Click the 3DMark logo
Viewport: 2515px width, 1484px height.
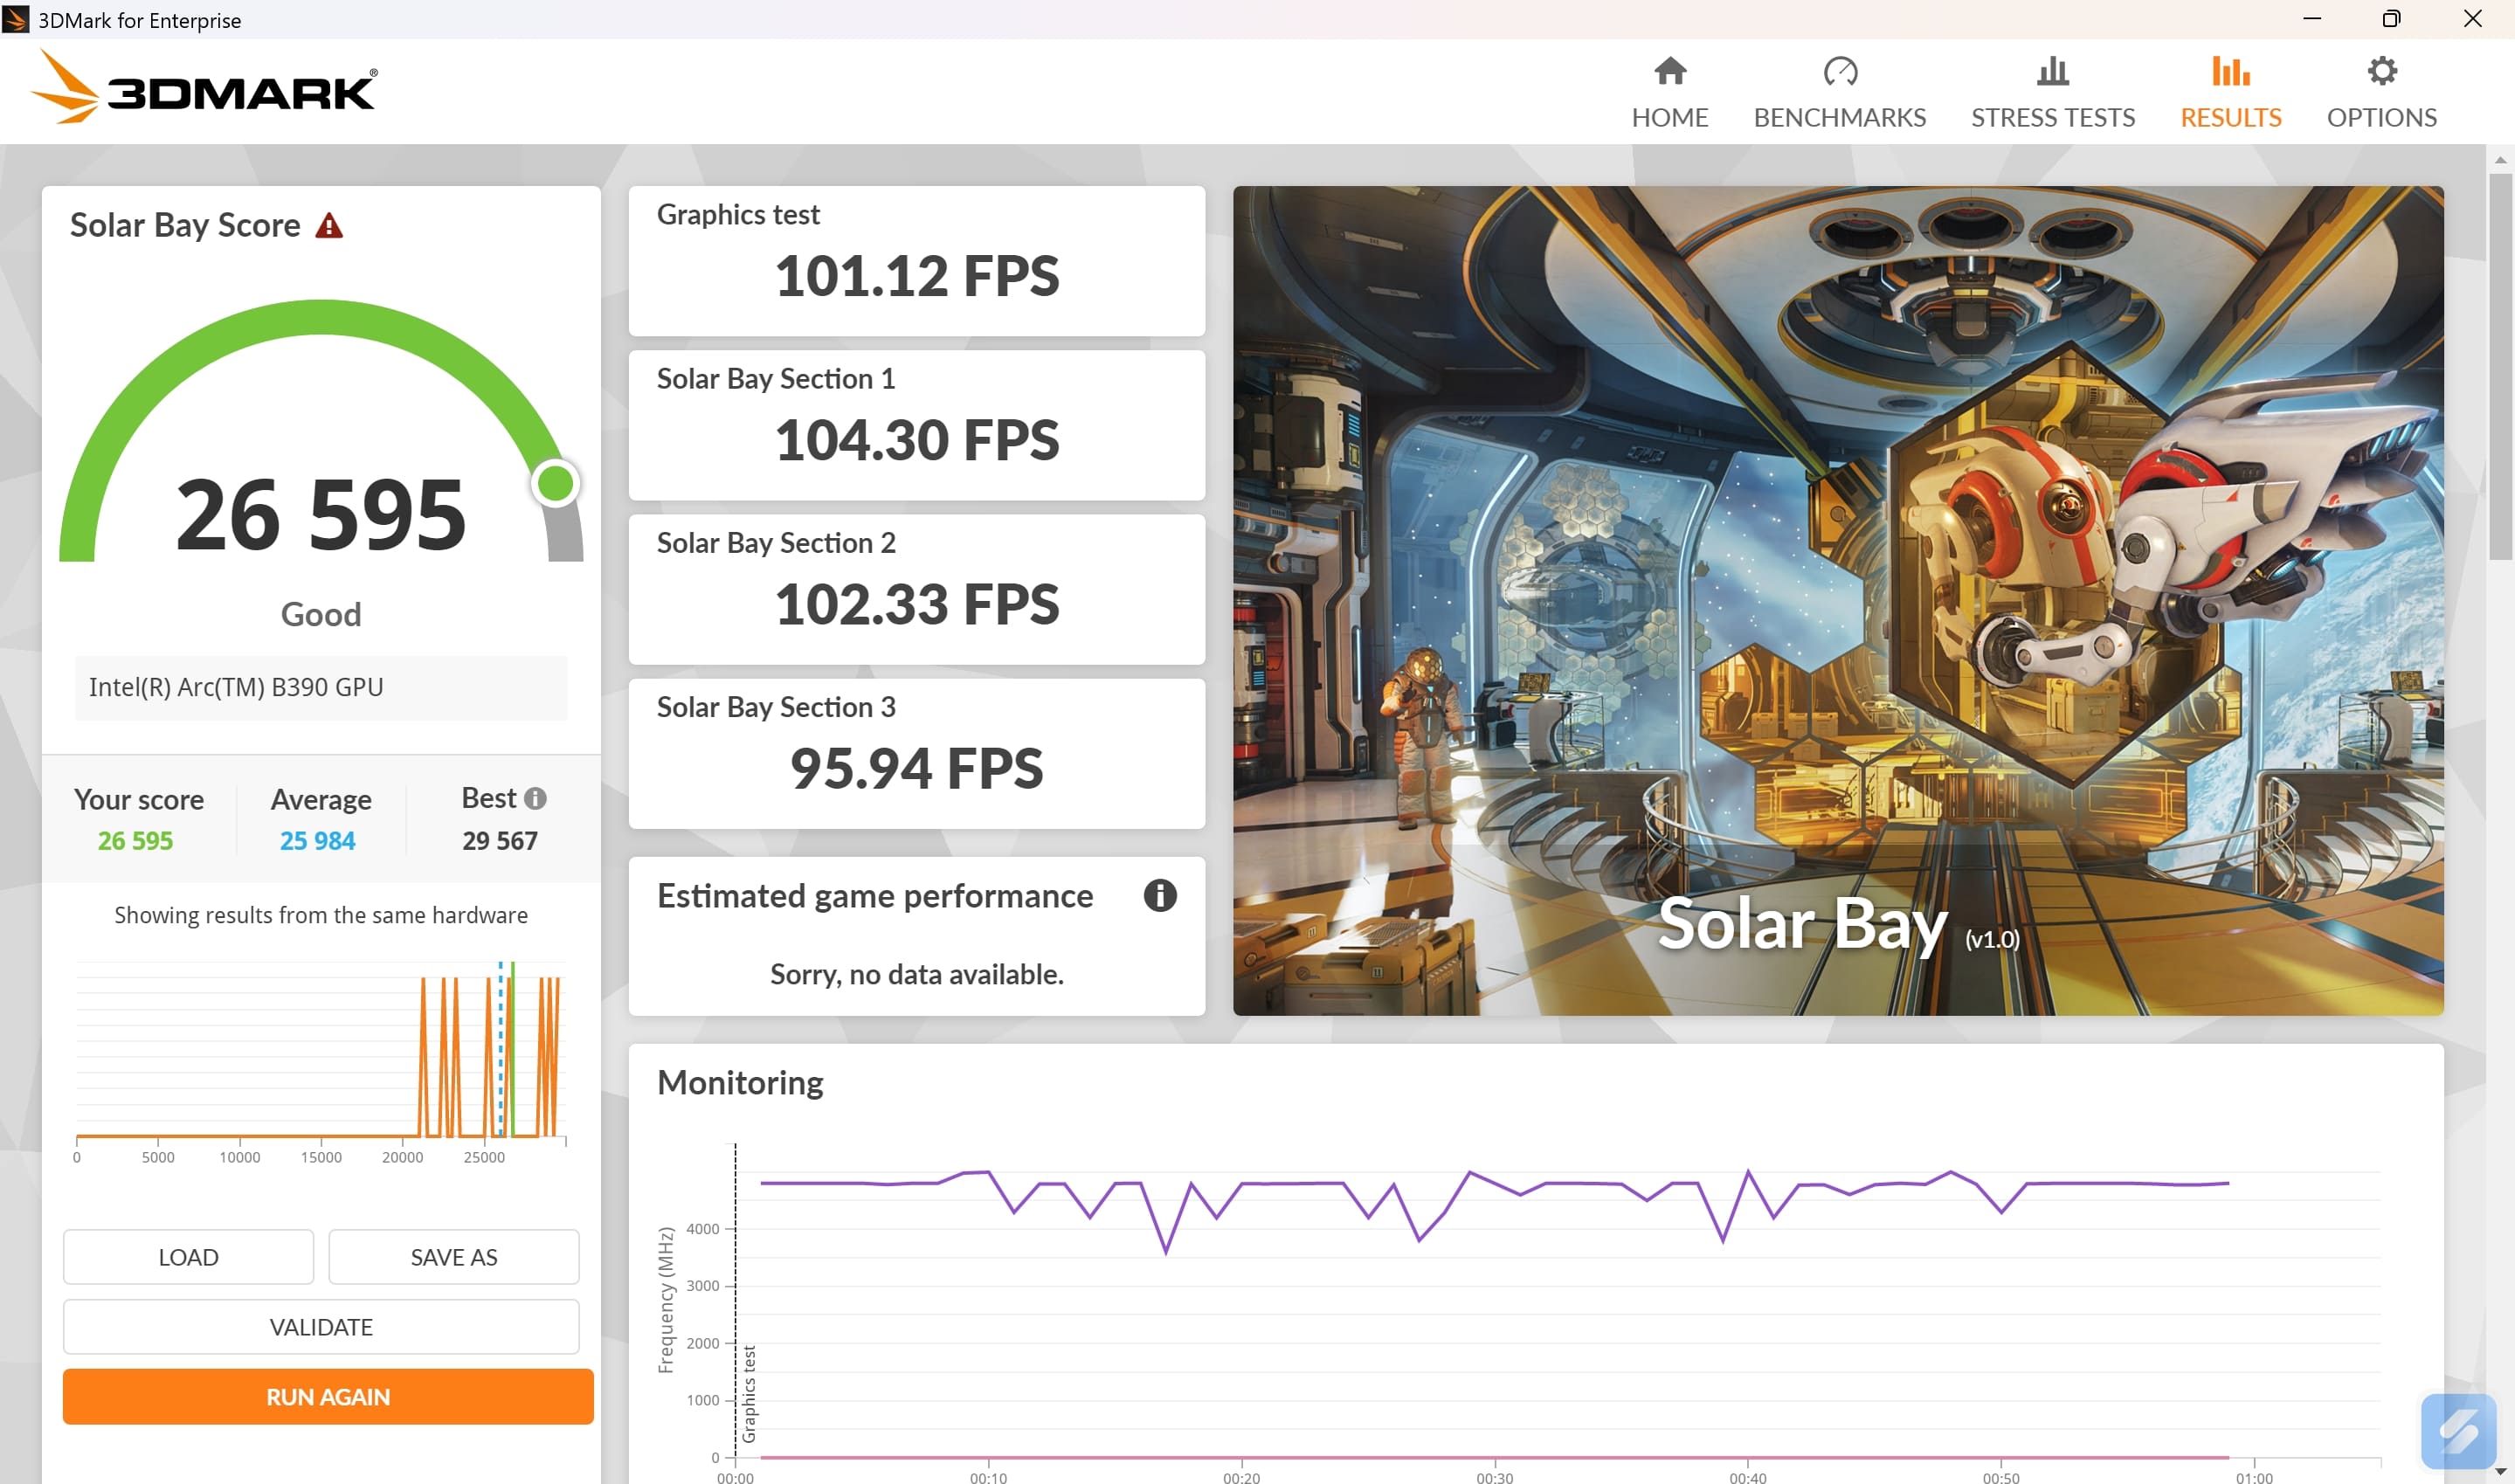(x=205, y=89)
